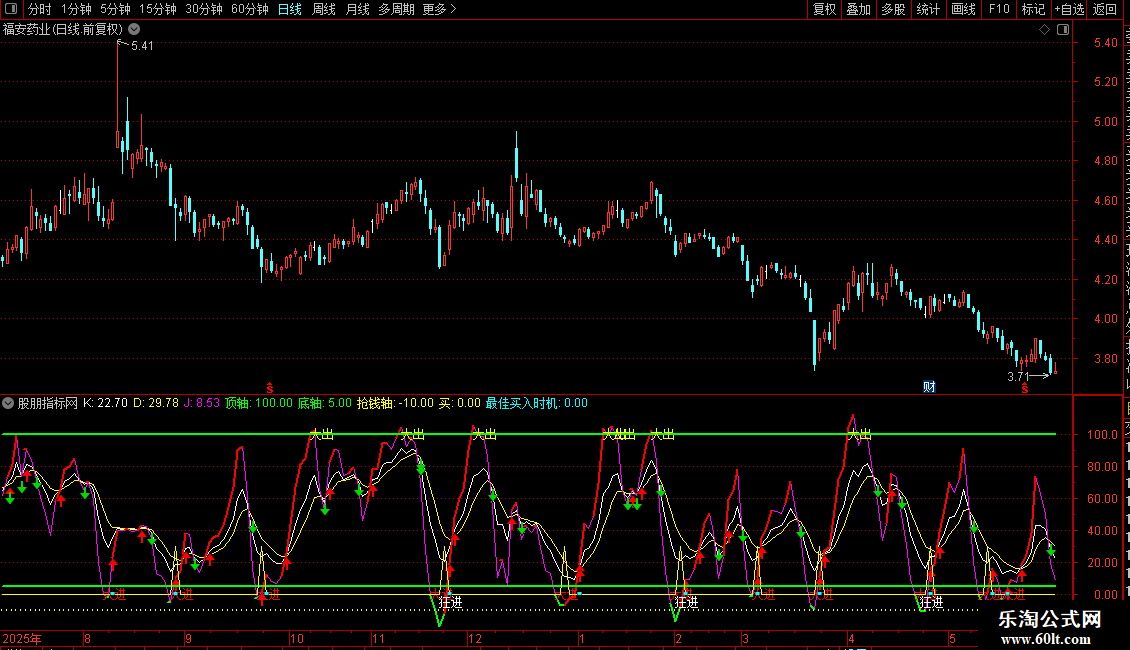Open F10 company information
Viewport: 1130px width, 650px height.
(999, 9)
